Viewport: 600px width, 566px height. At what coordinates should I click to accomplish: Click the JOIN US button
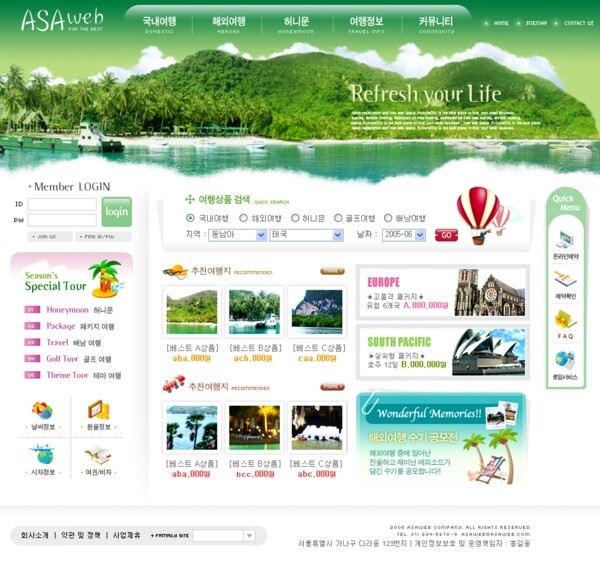(49, 237)
